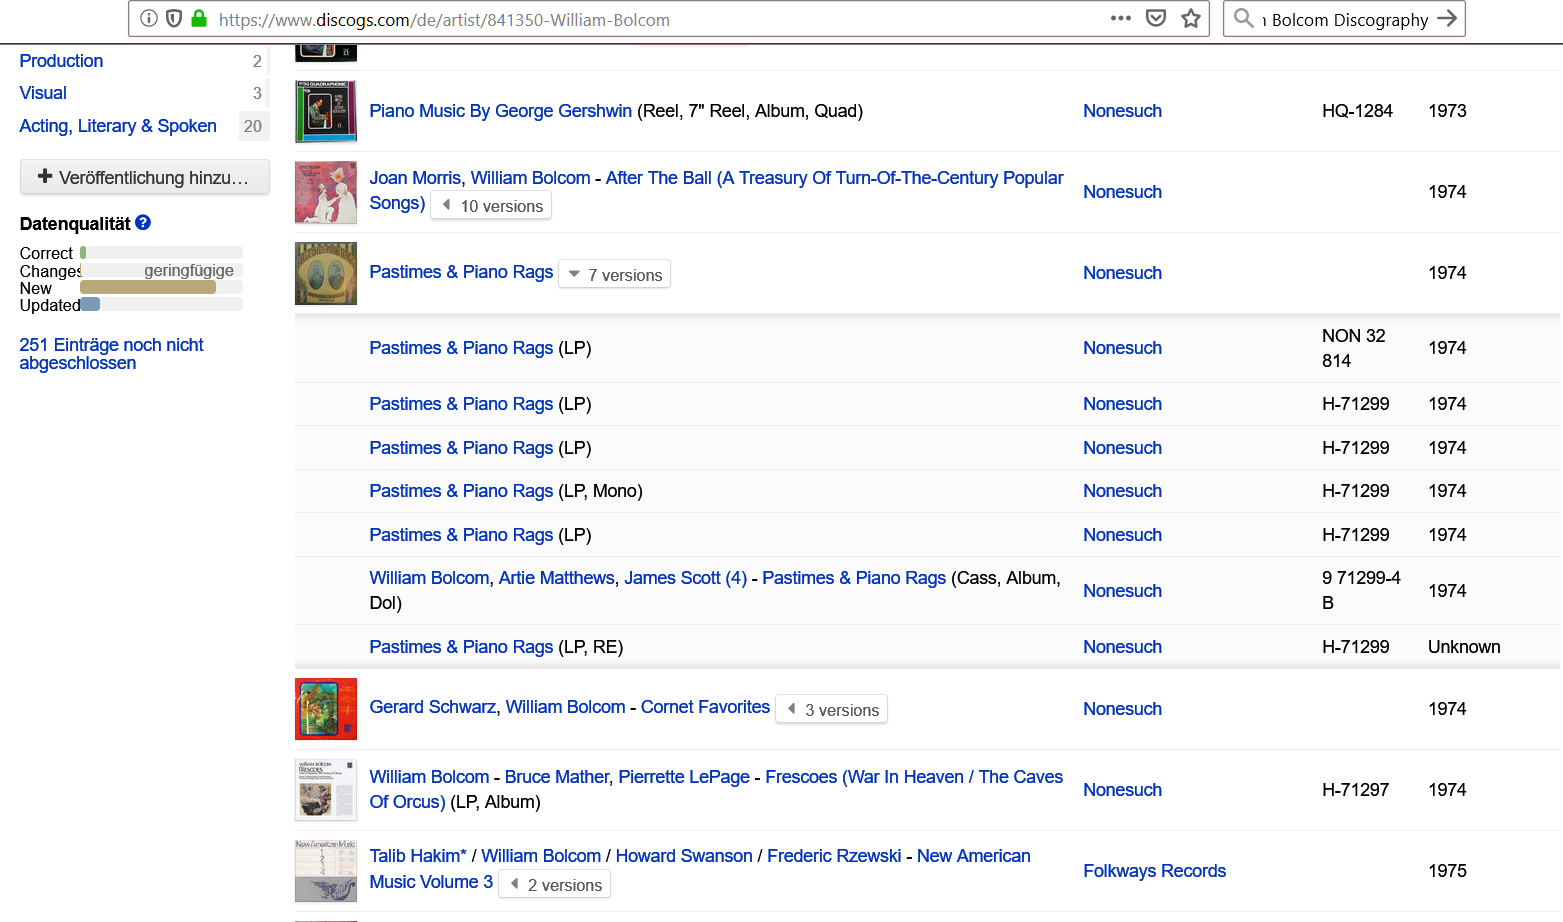Open 251 Einträge noch nicht abgeschlossen link
This screenshot has width=1563, height=922.
tap(111, 354)
